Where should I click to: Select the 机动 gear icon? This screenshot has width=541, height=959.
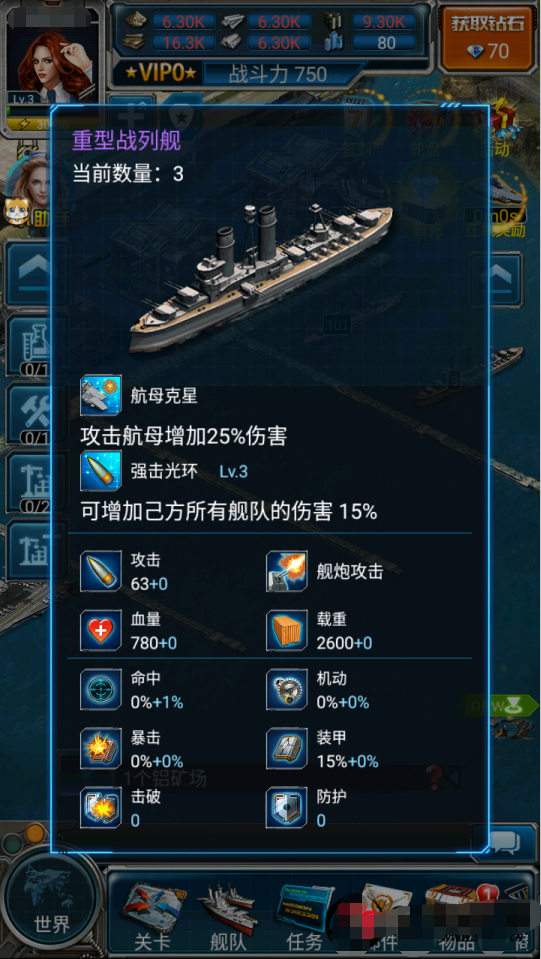tap(287, 690)
